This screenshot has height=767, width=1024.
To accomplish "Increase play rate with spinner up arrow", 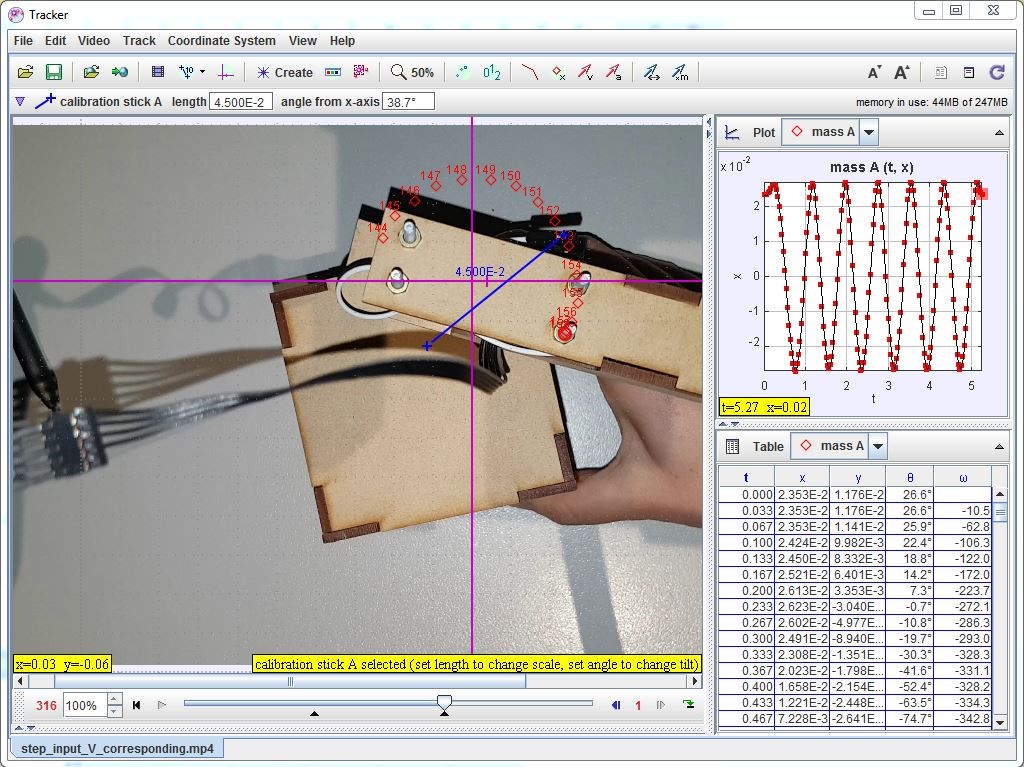I will coord(114,700).
